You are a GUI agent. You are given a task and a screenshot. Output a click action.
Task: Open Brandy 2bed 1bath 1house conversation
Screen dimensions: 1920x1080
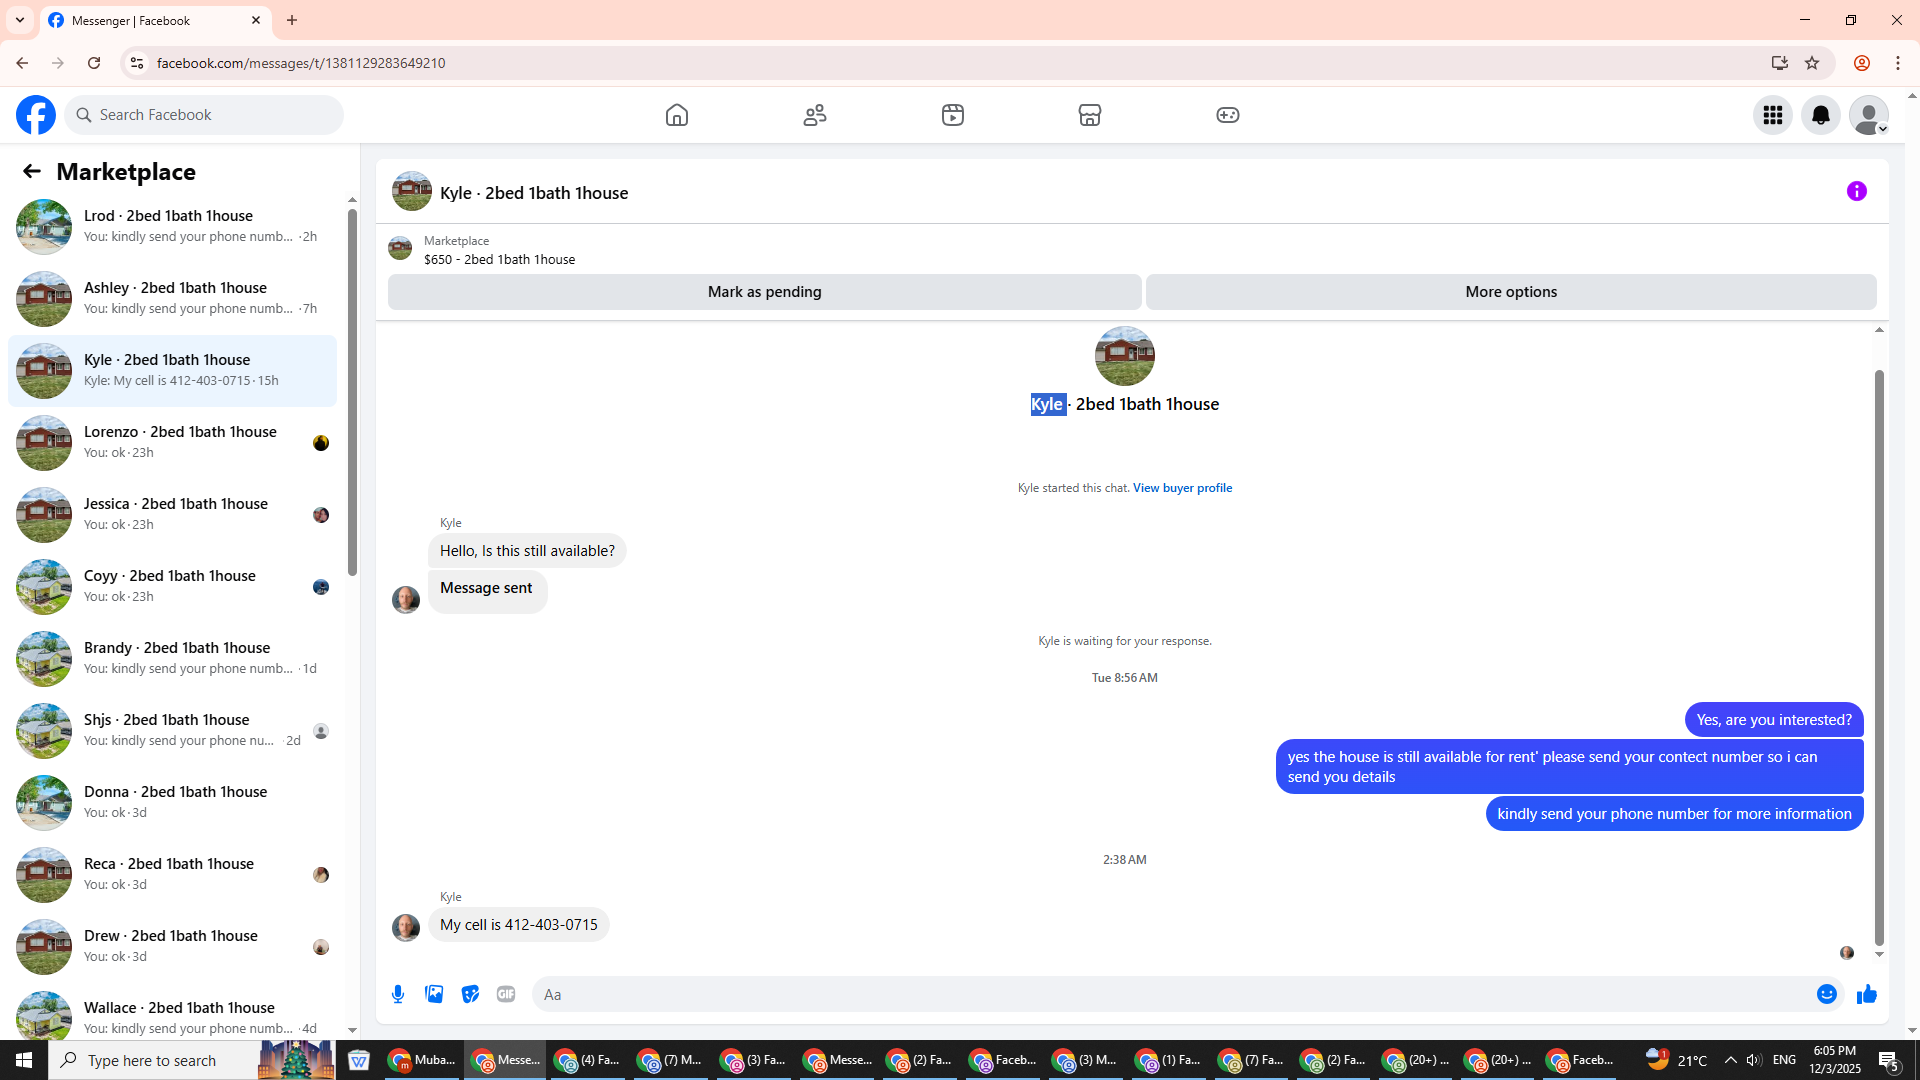[172, 658]
